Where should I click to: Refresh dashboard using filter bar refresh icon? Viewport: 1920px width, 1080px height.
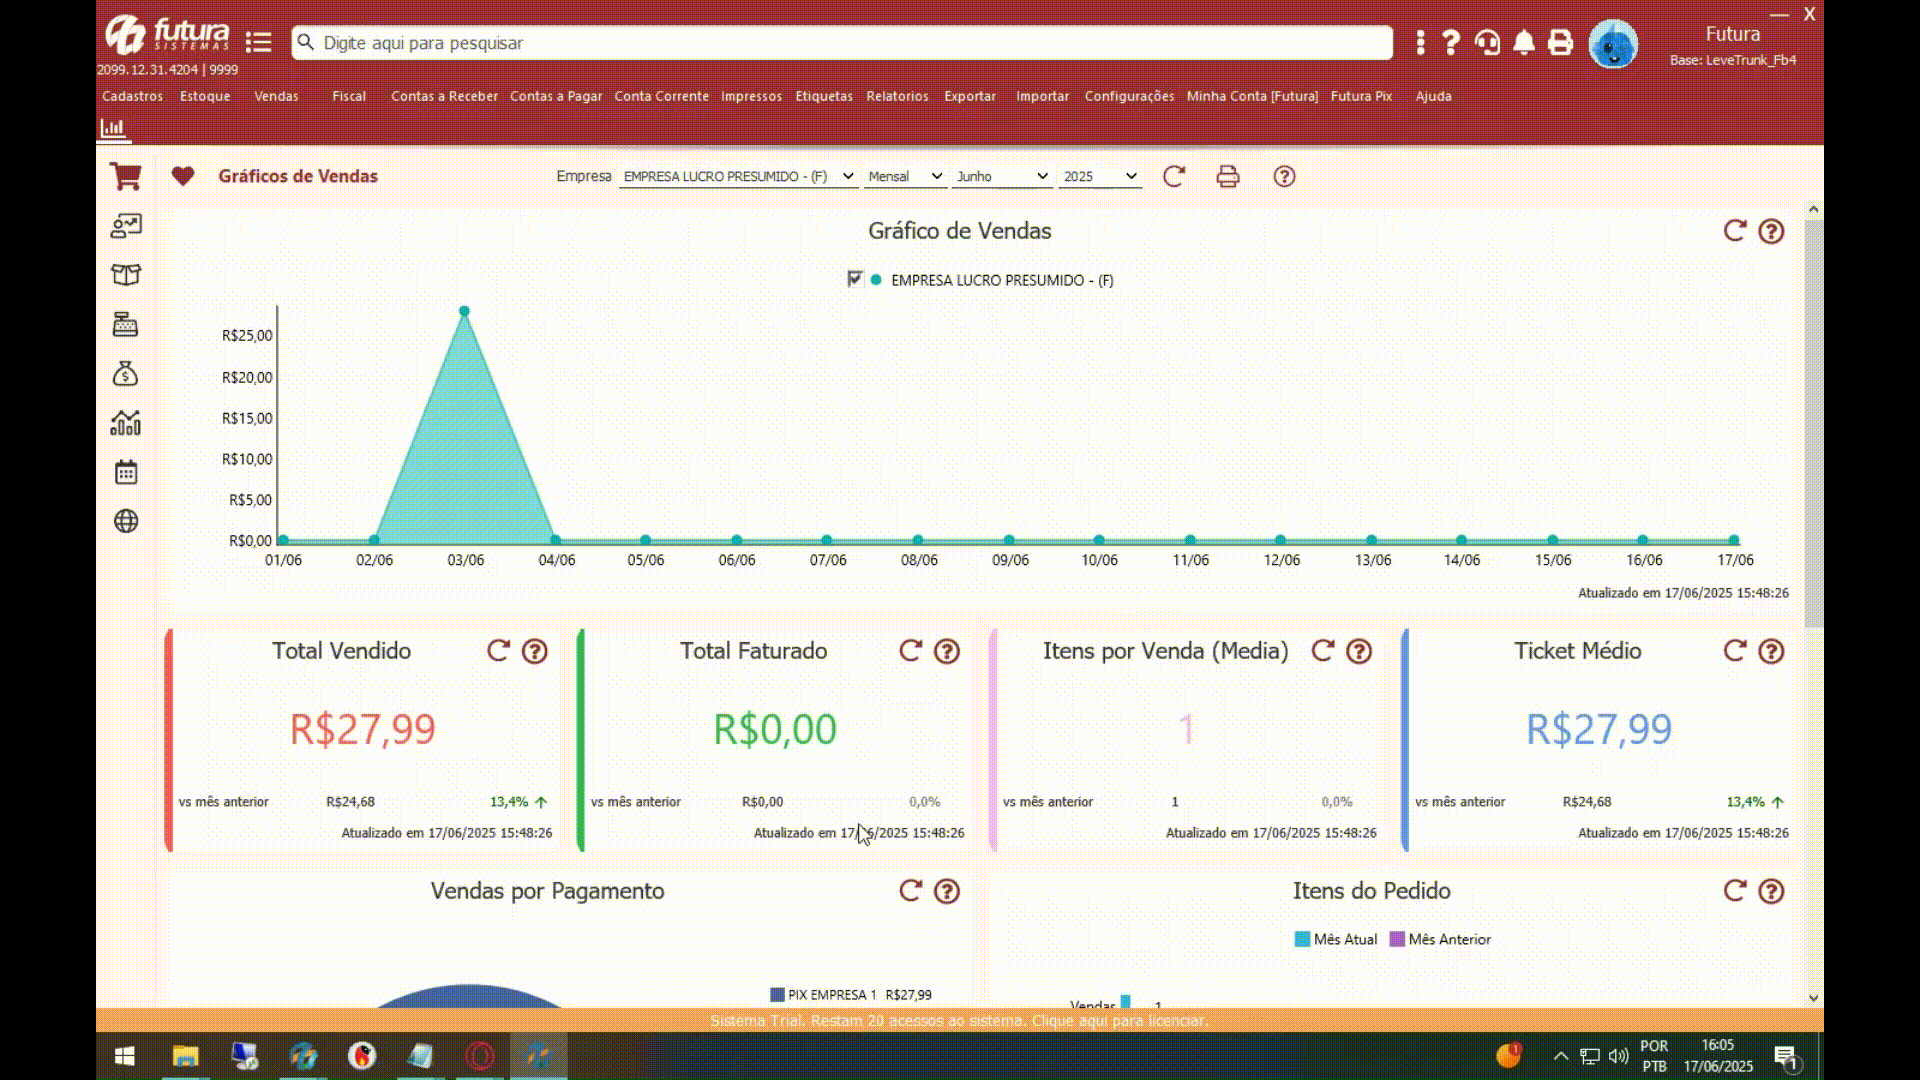pos(1174,176)
